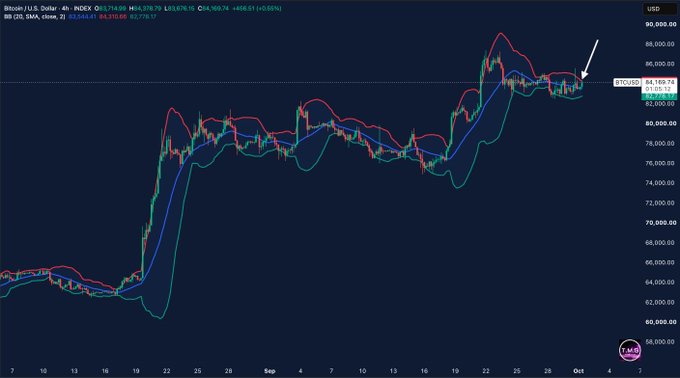Click the high value 84,378.79 in the legend
Viewport: 680px width, 378px height.
(147, 8)
